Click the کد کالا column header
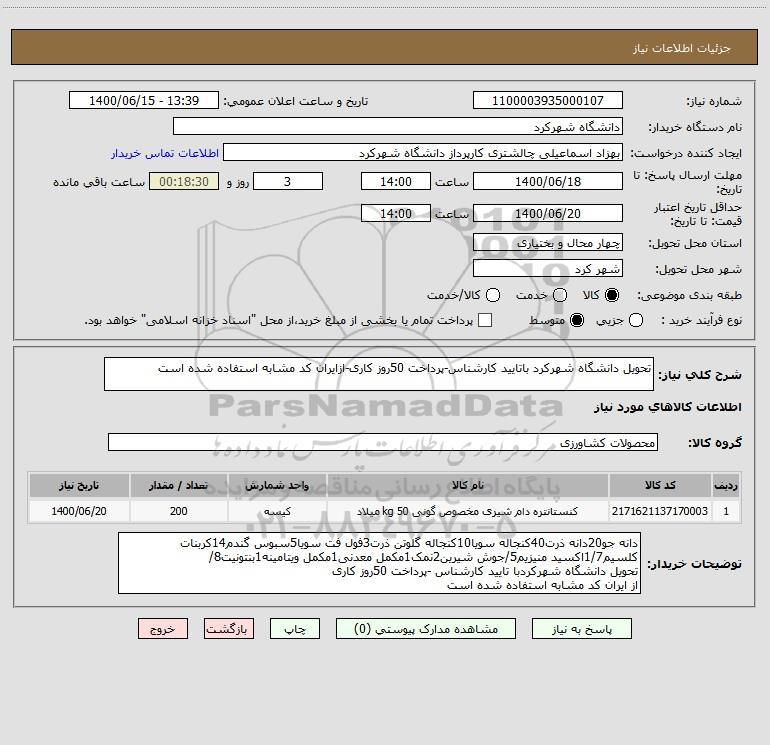Screen dimensions: 770x745 click(660, 485)
